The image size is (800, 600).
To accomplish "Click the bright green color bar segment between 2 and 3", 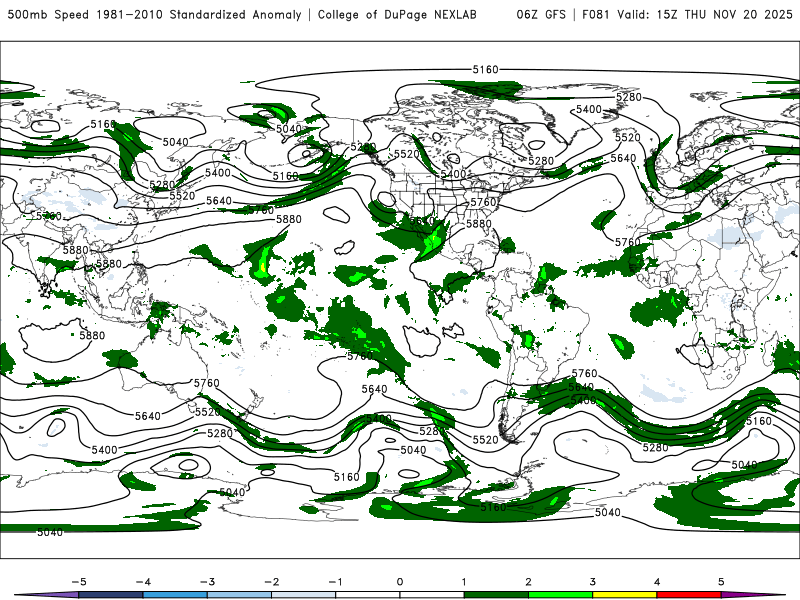I will tap(560, 595).
